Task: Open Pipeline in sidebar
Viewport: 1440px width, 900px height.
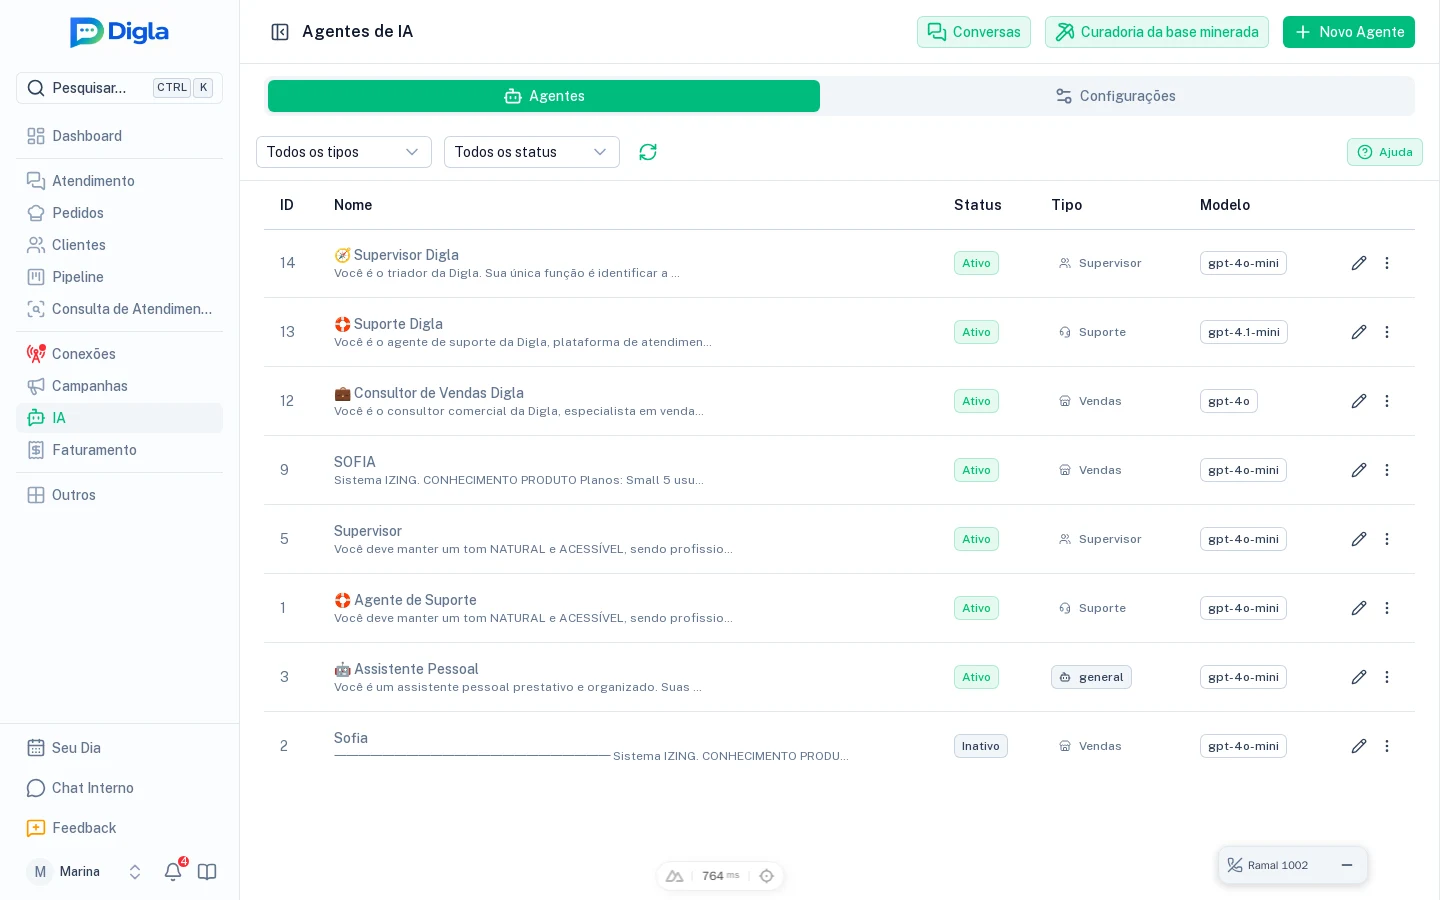Action: point(119,277)
